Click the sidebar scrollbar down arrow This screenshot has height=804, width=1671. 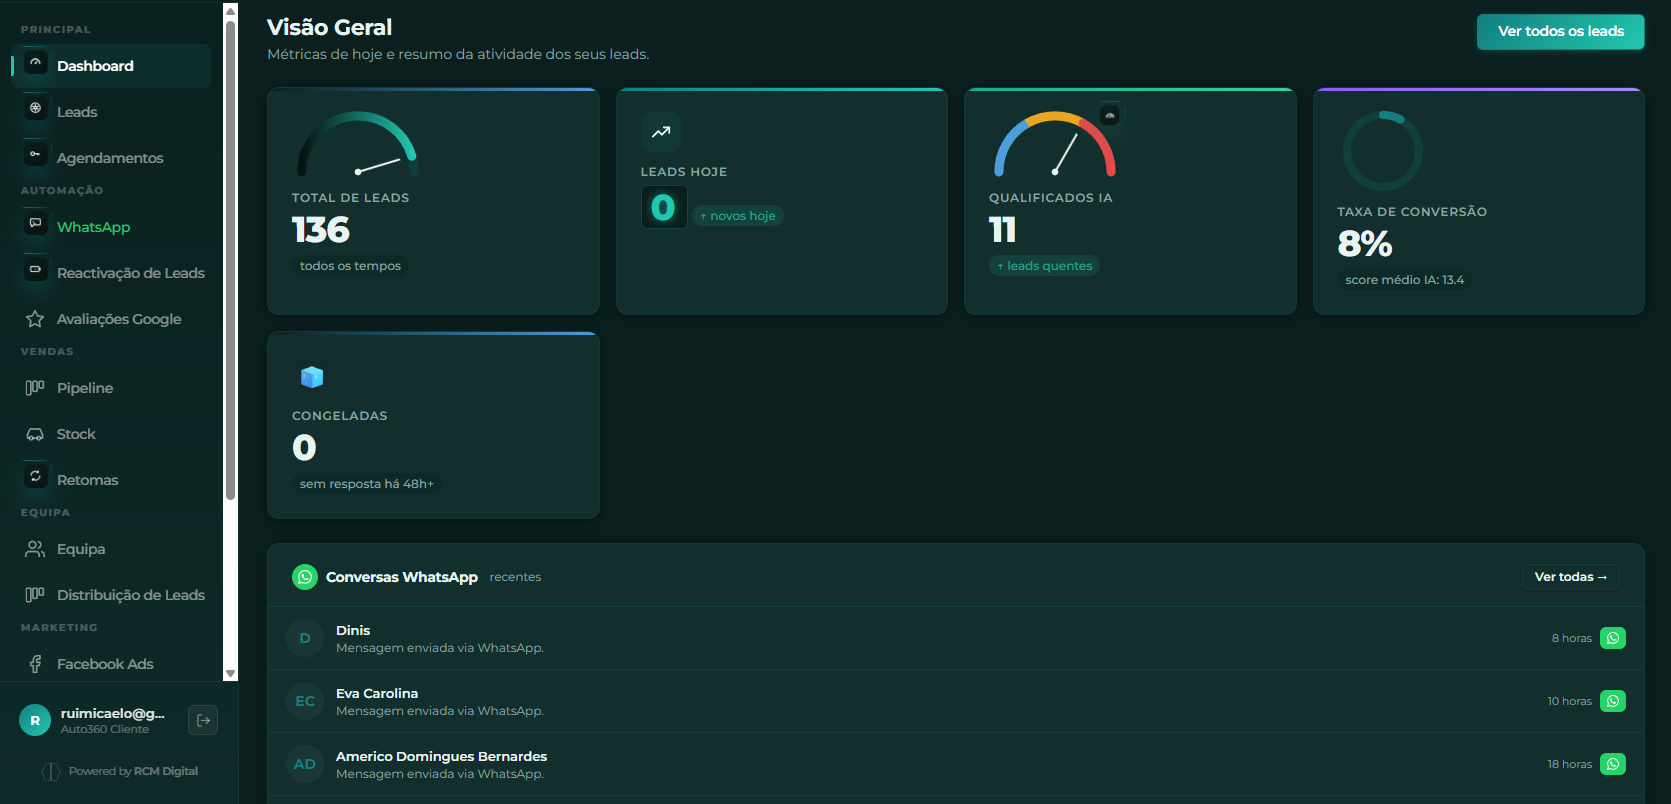point(231,674)
